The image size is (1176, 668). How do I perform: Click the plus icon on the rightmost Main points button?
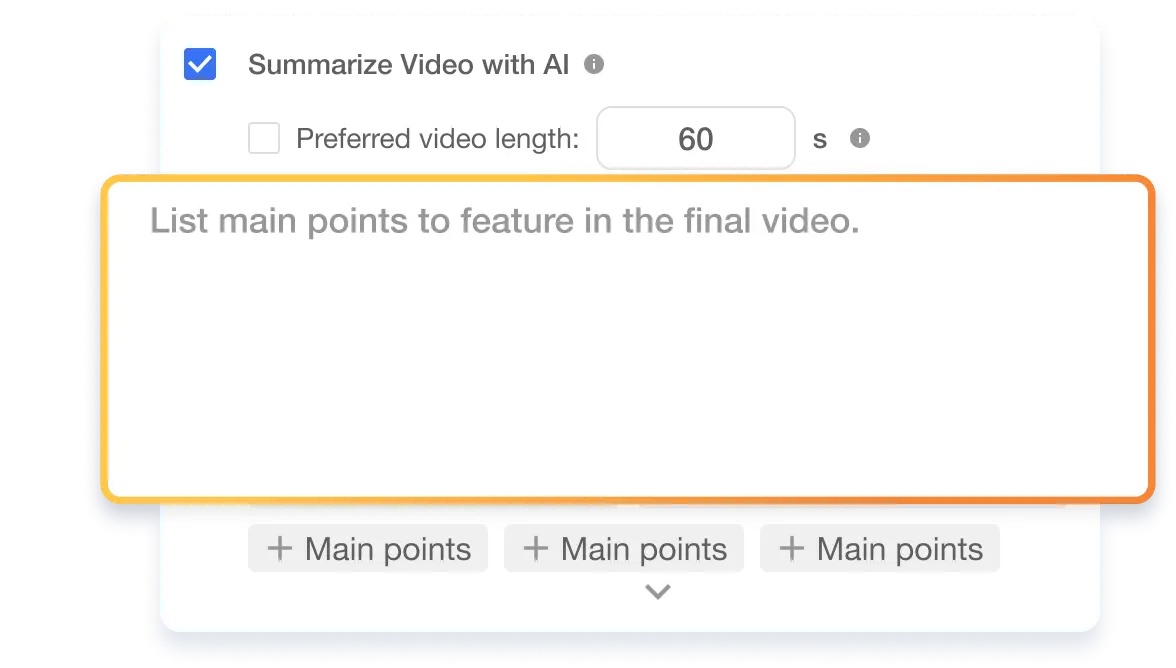click(791, 548)
